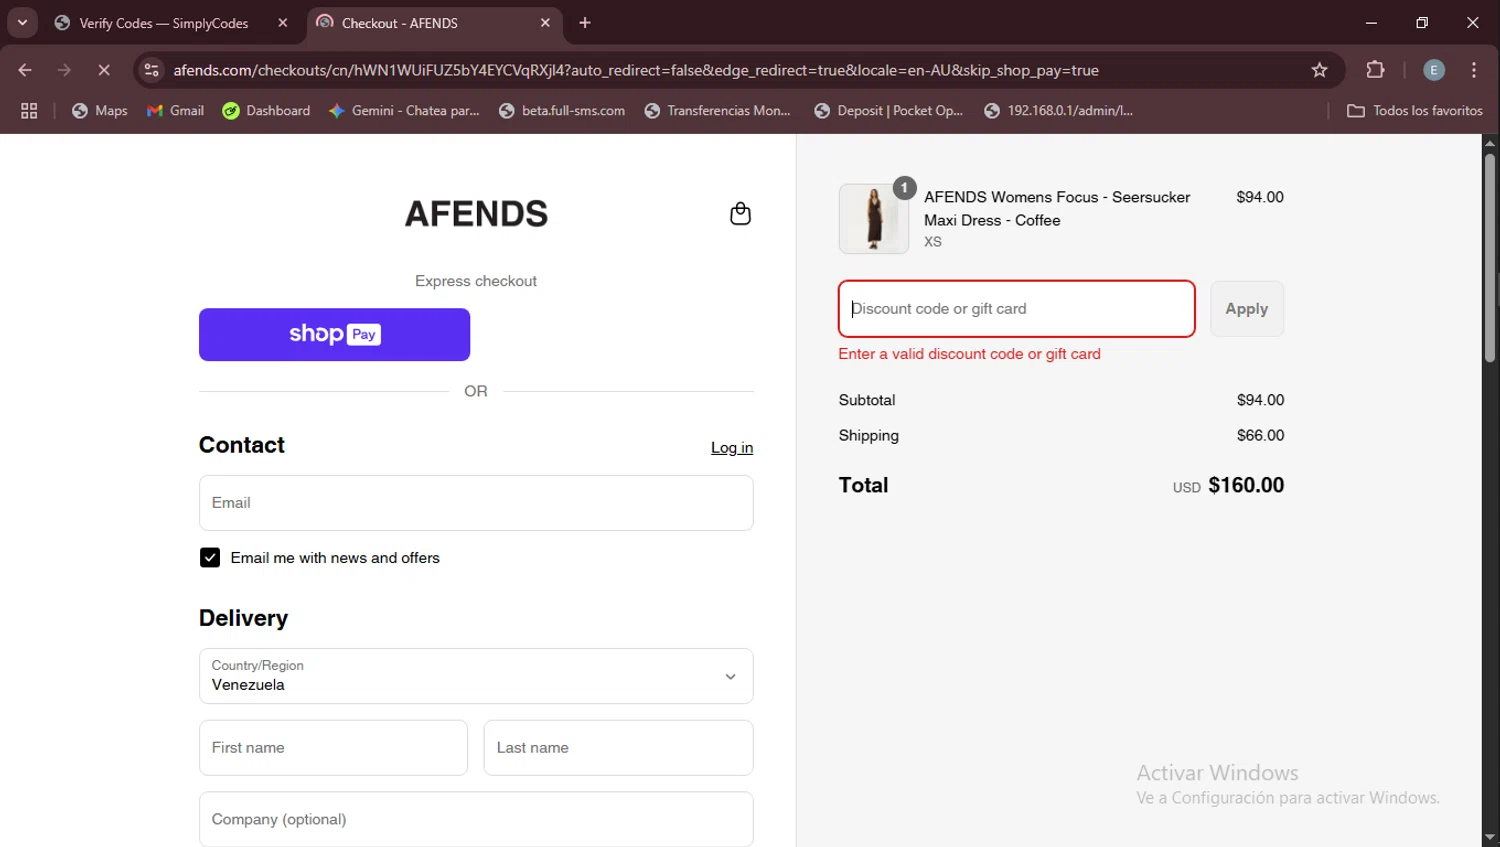
Task: Focus the Discount code or gift card field
Action: point(1017,309)
